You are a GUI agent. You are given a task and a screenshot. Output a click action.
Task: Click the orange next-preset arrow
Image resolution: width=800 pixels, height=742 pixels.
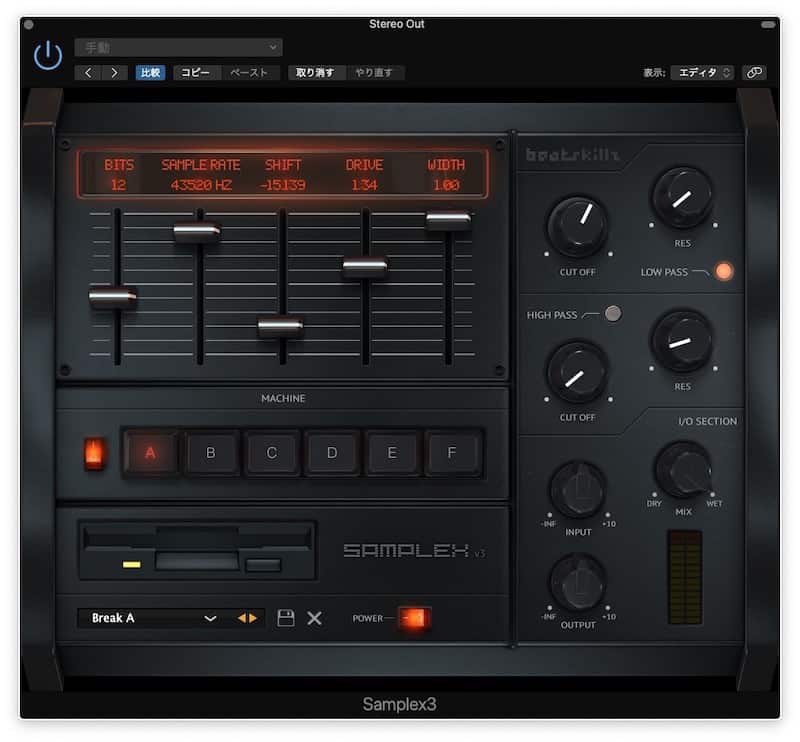[255, 619]
